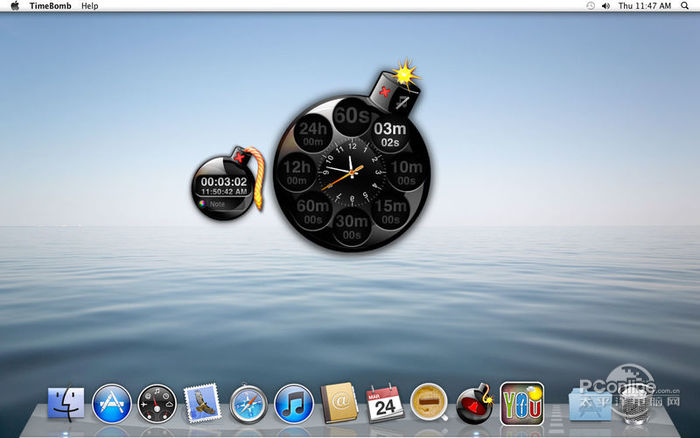Click the Thu 11:47 AM clock
This screenshot has height=438, width=700.
644,6
